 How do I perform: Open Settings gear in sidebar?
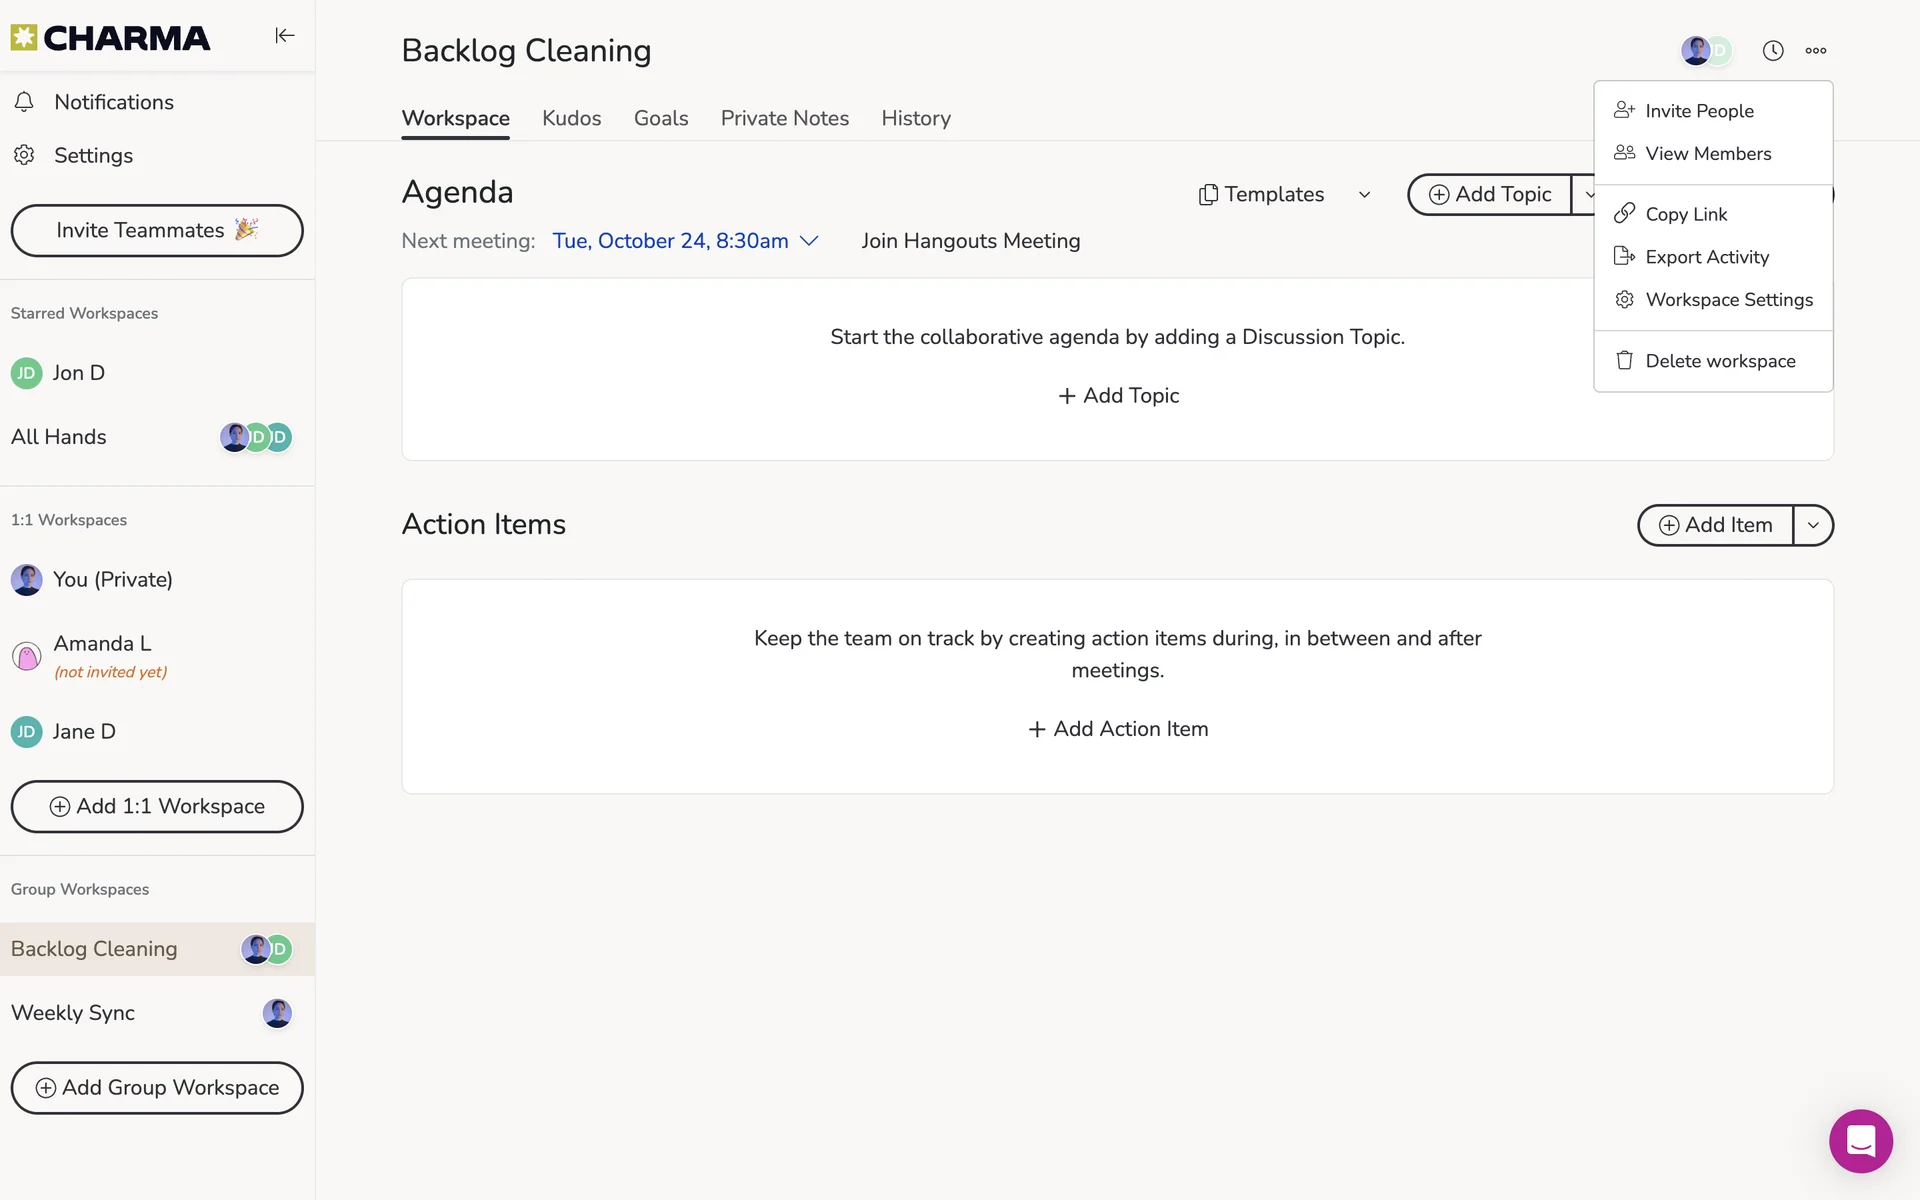(x=24, y=155)
